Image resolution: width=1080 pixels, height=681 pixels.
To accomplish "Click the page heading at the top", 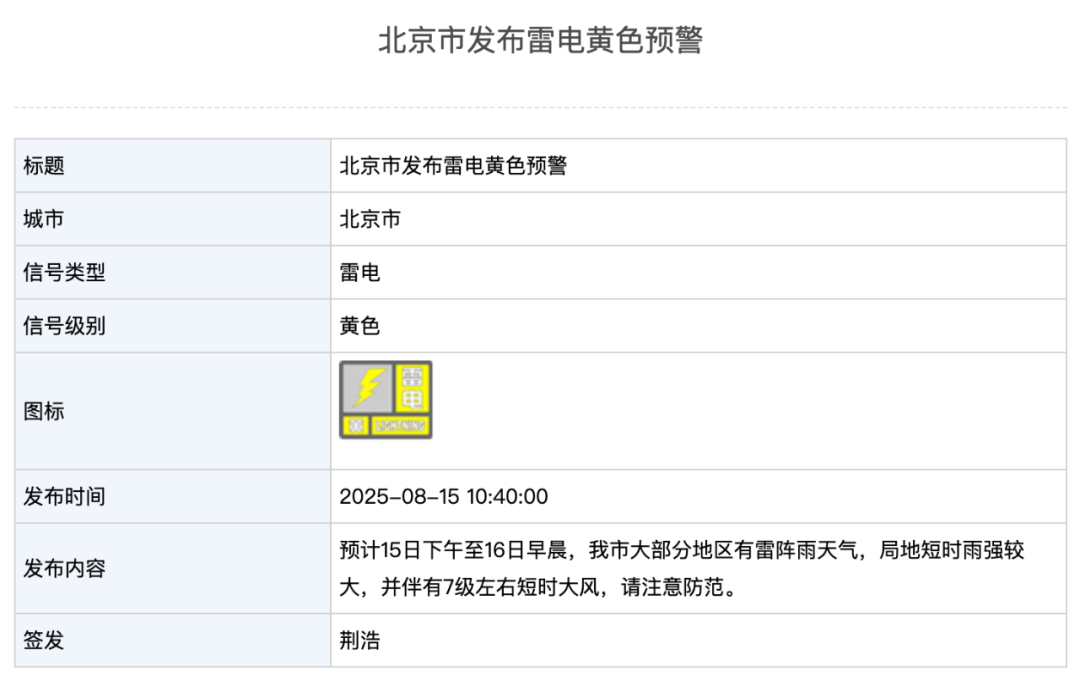I will point(540,40).
